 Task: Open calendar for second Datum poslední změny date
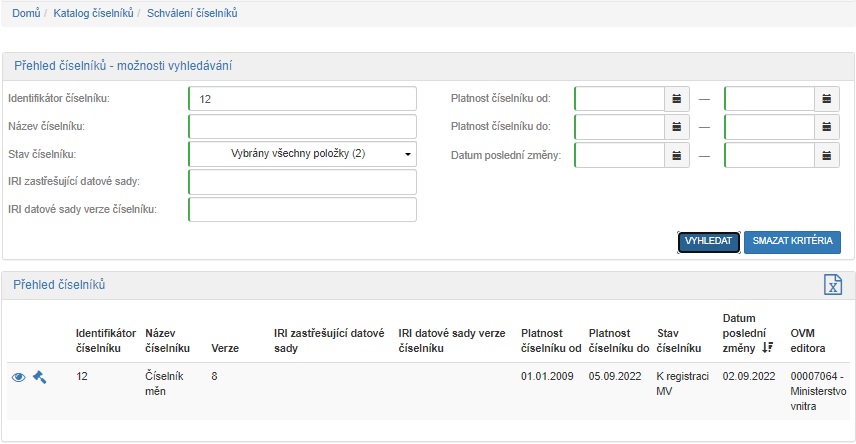[827, 155]
